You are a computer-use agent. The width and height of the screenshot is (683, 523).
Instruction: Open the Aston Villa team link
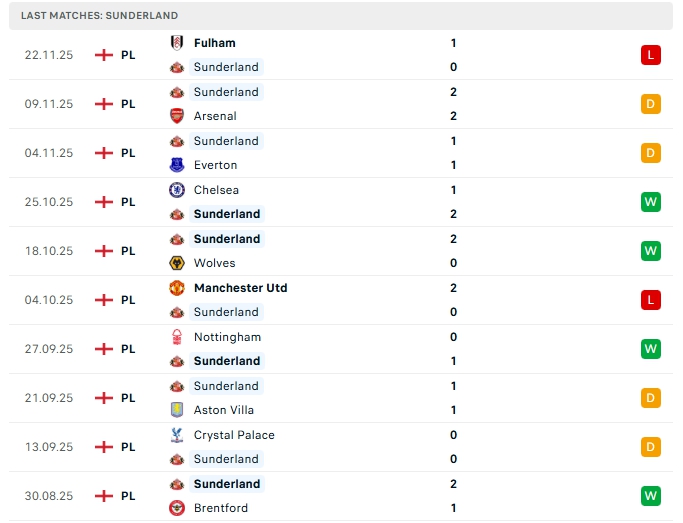[x=224, y=410]
